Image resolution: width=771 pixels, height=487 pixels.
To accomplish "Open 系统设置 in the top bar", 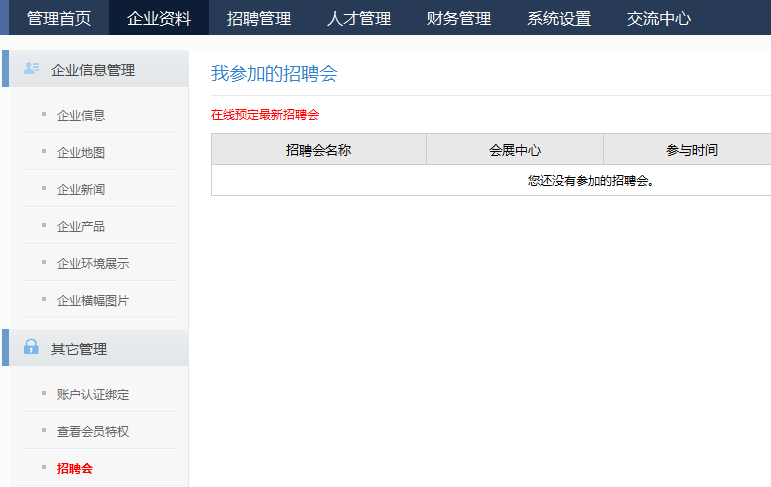I will point(559,18).
